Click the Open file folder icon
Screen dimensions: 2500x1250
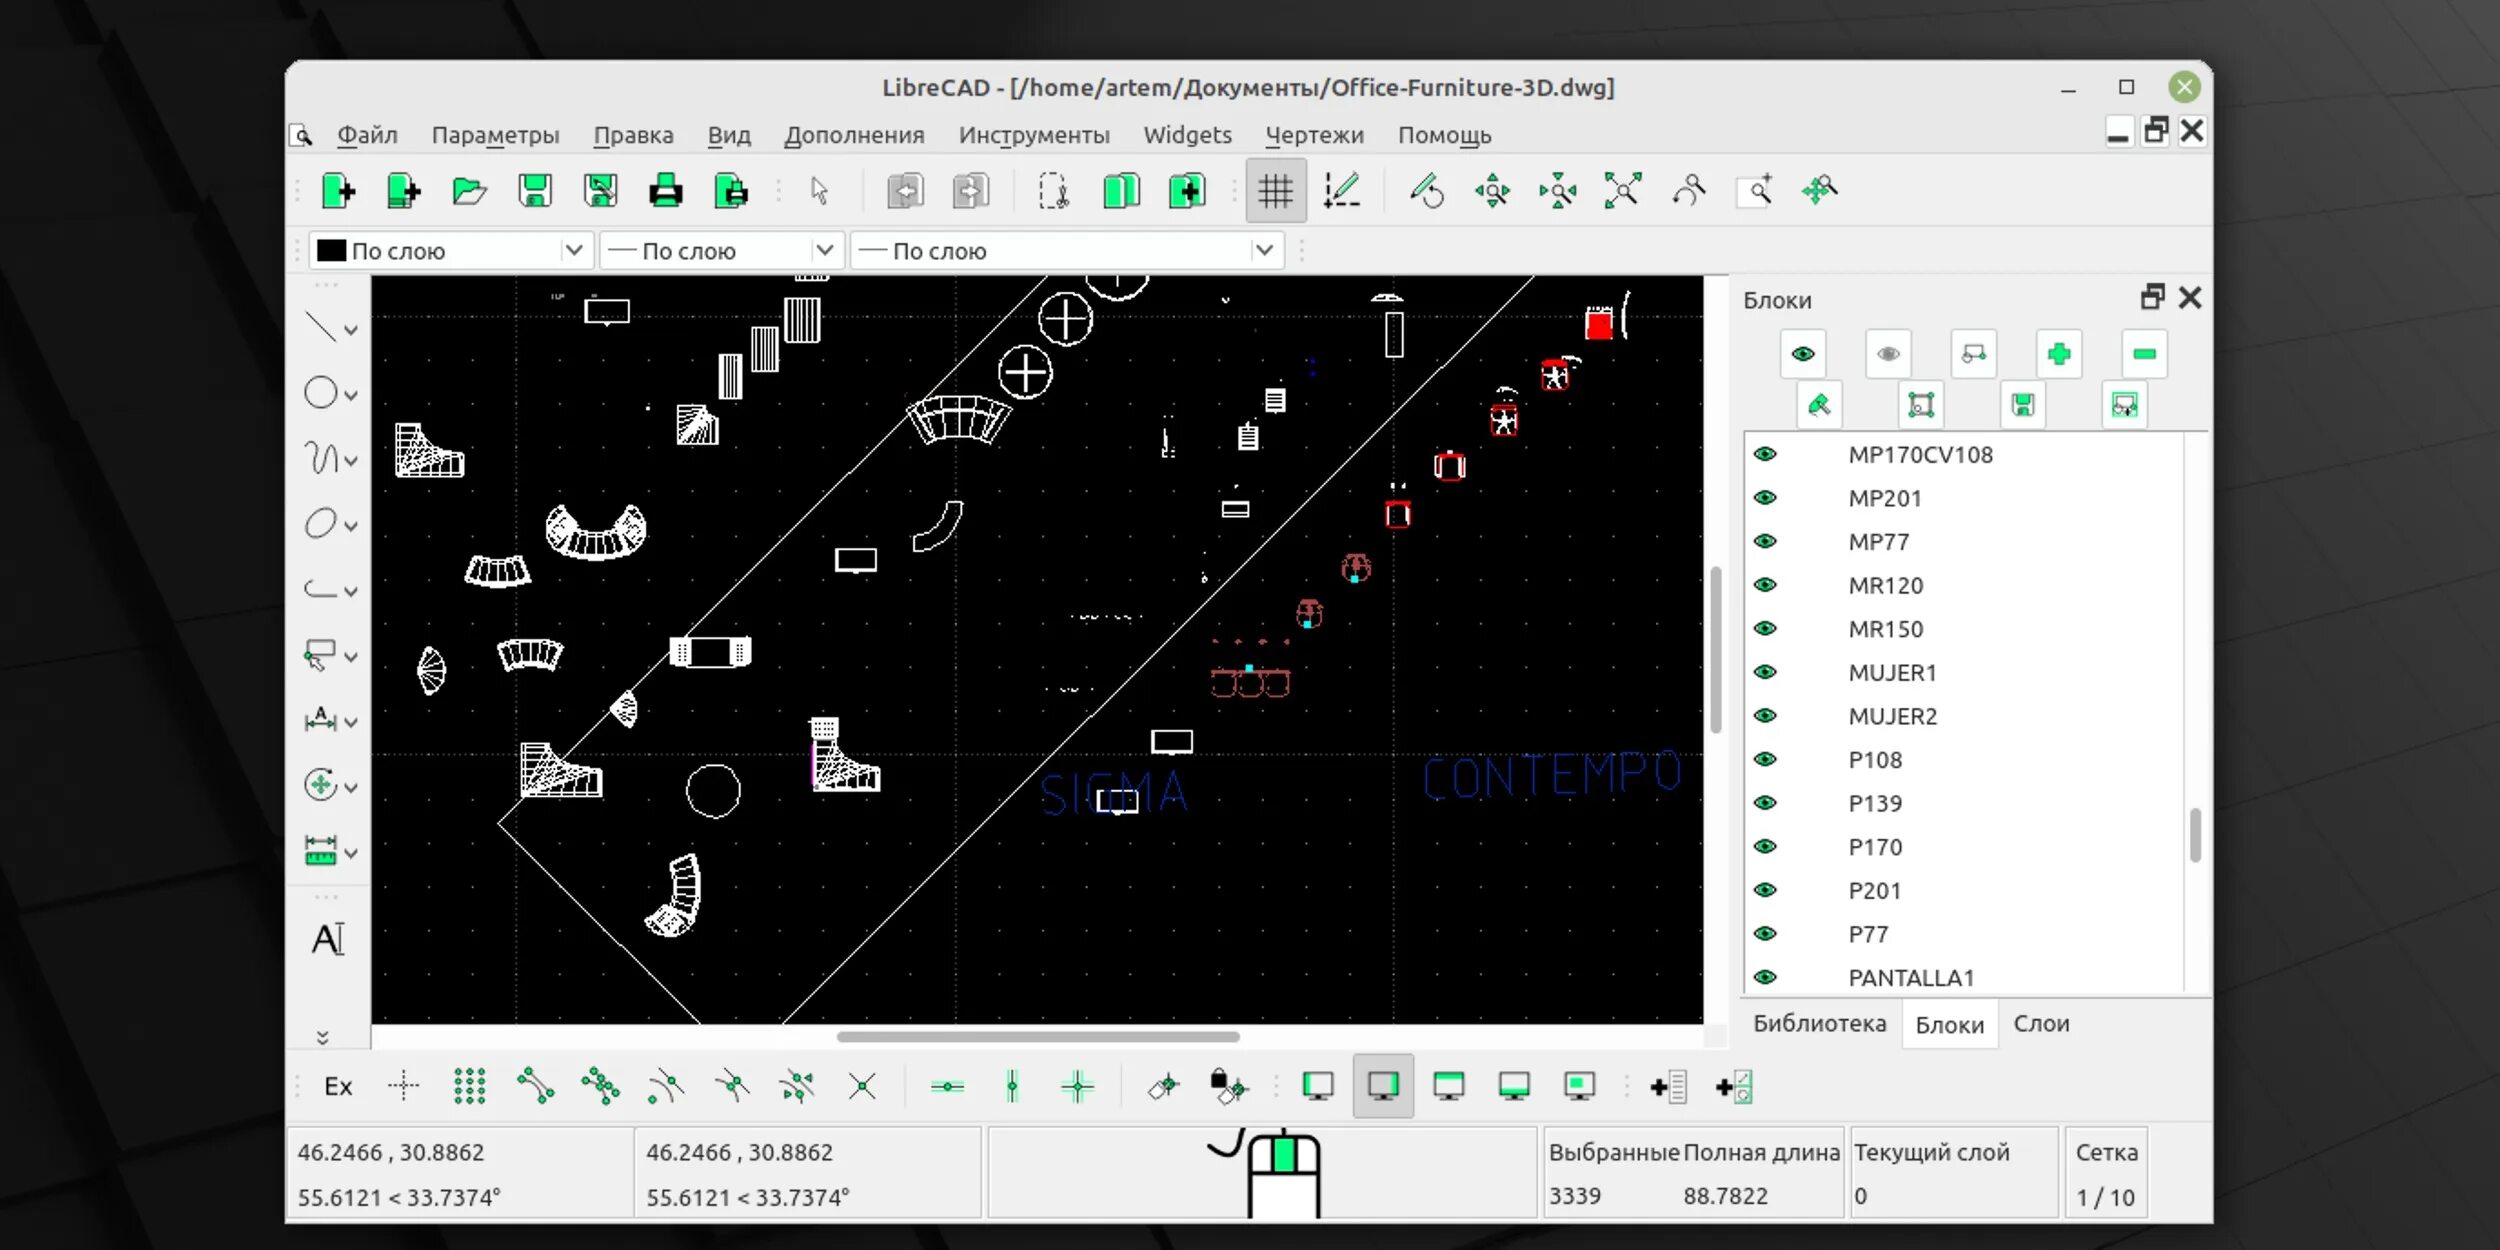pos(469,190)
